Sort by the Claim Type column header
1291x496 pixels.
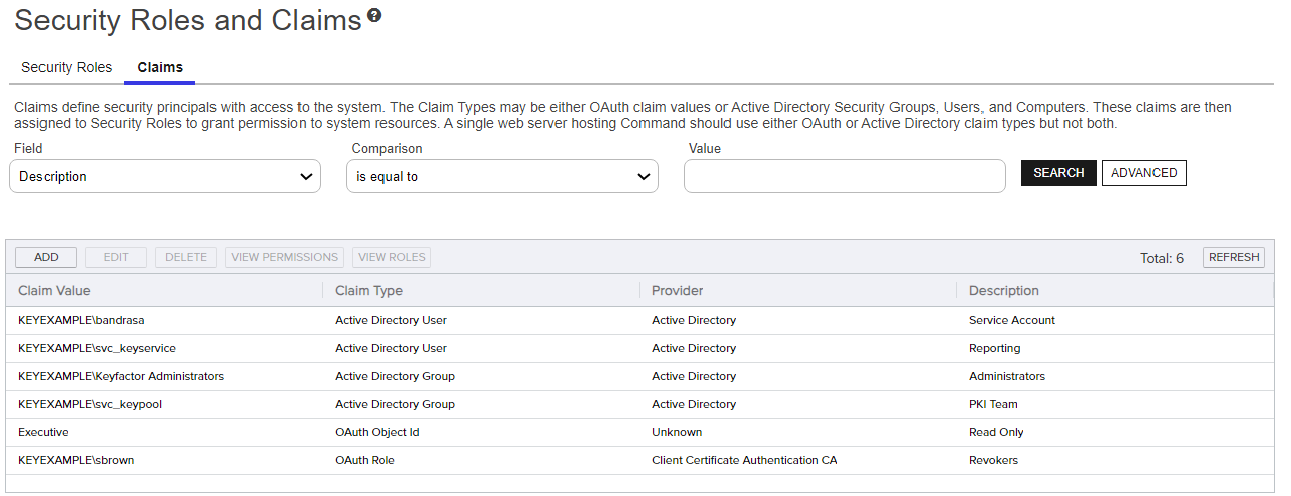click(369, 291)
